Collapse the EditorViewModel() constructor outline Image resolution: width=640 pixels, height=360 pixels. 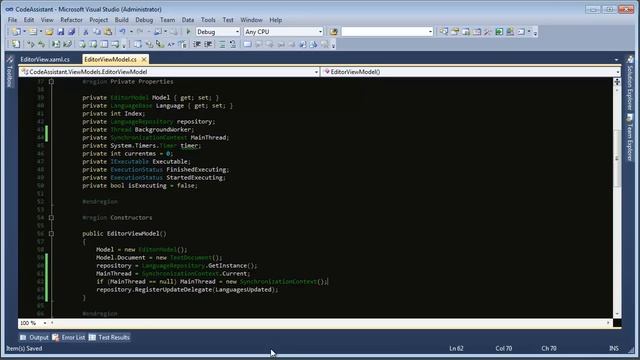click(51, 233)
